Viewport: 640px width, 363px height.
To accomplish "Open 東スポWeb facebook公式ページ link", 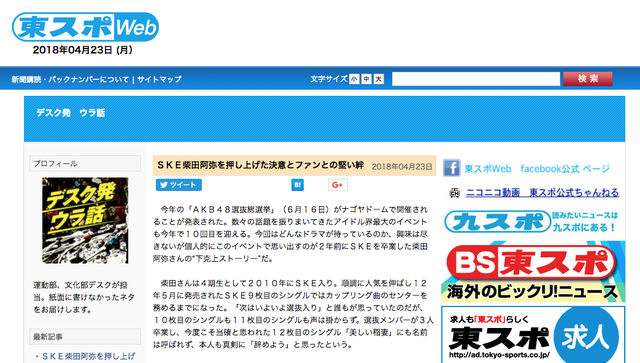I will click(537, 169).
